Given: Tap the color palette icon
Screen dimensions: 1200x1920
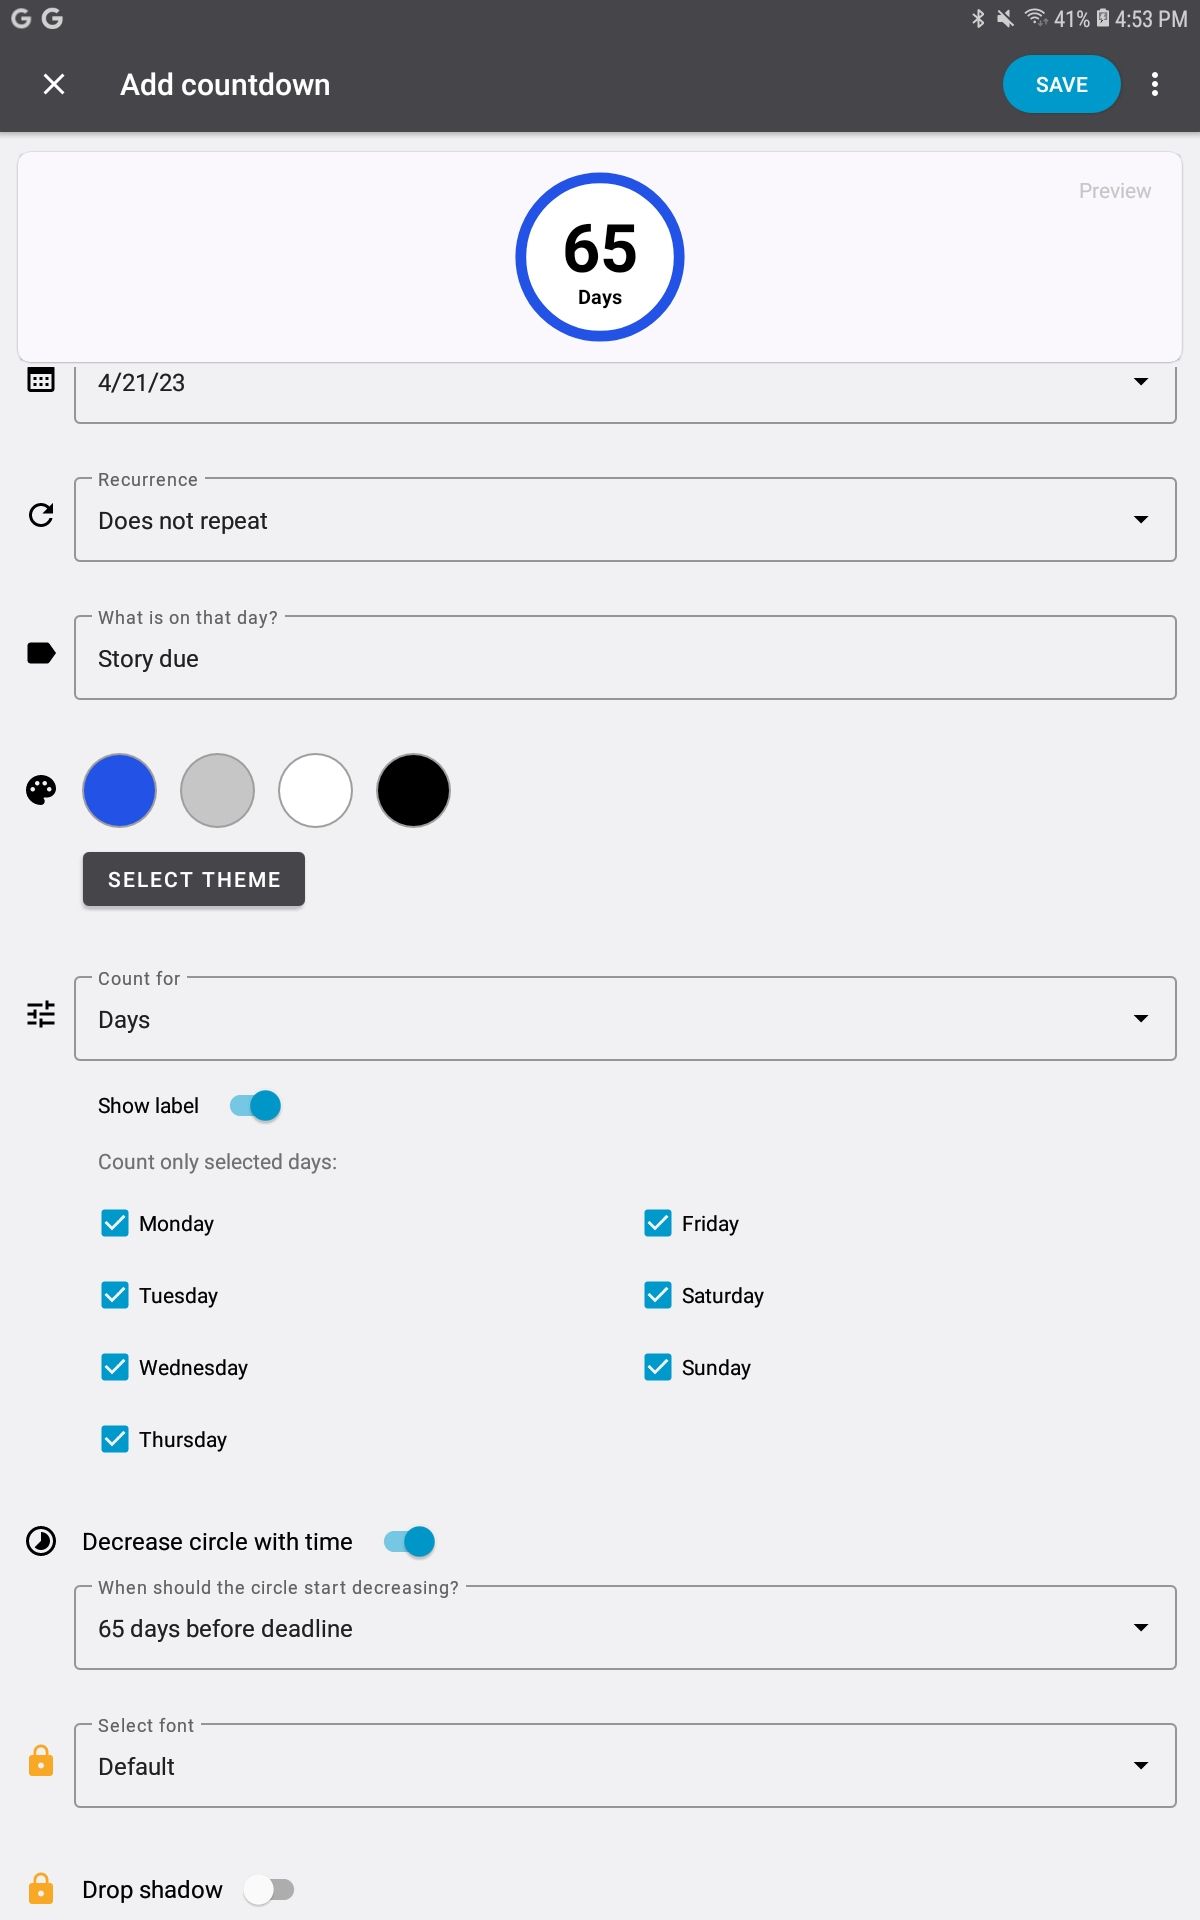Looking at the screenshot, I should point(41,790).
